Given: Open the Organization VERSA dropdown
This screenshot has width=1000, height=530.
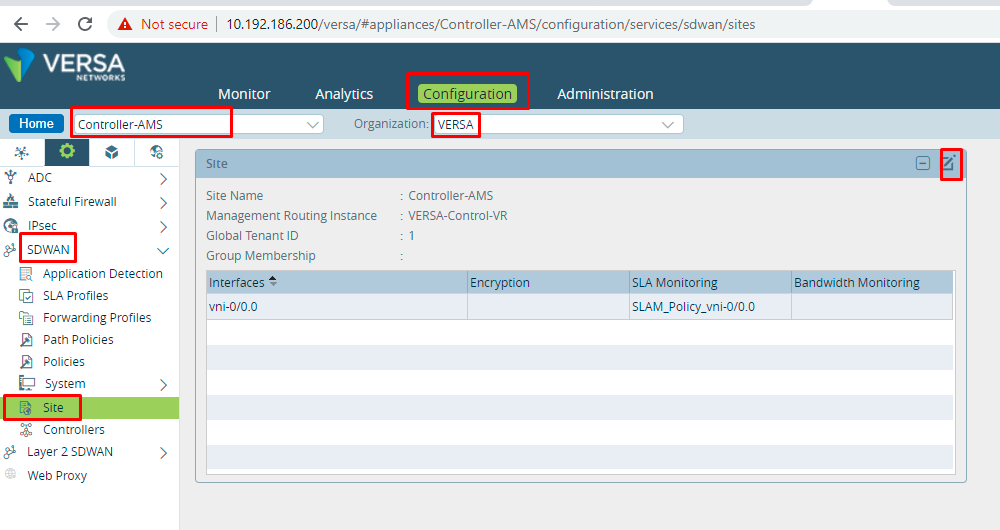Looking at the screenshot, I should tap(558, 124).
